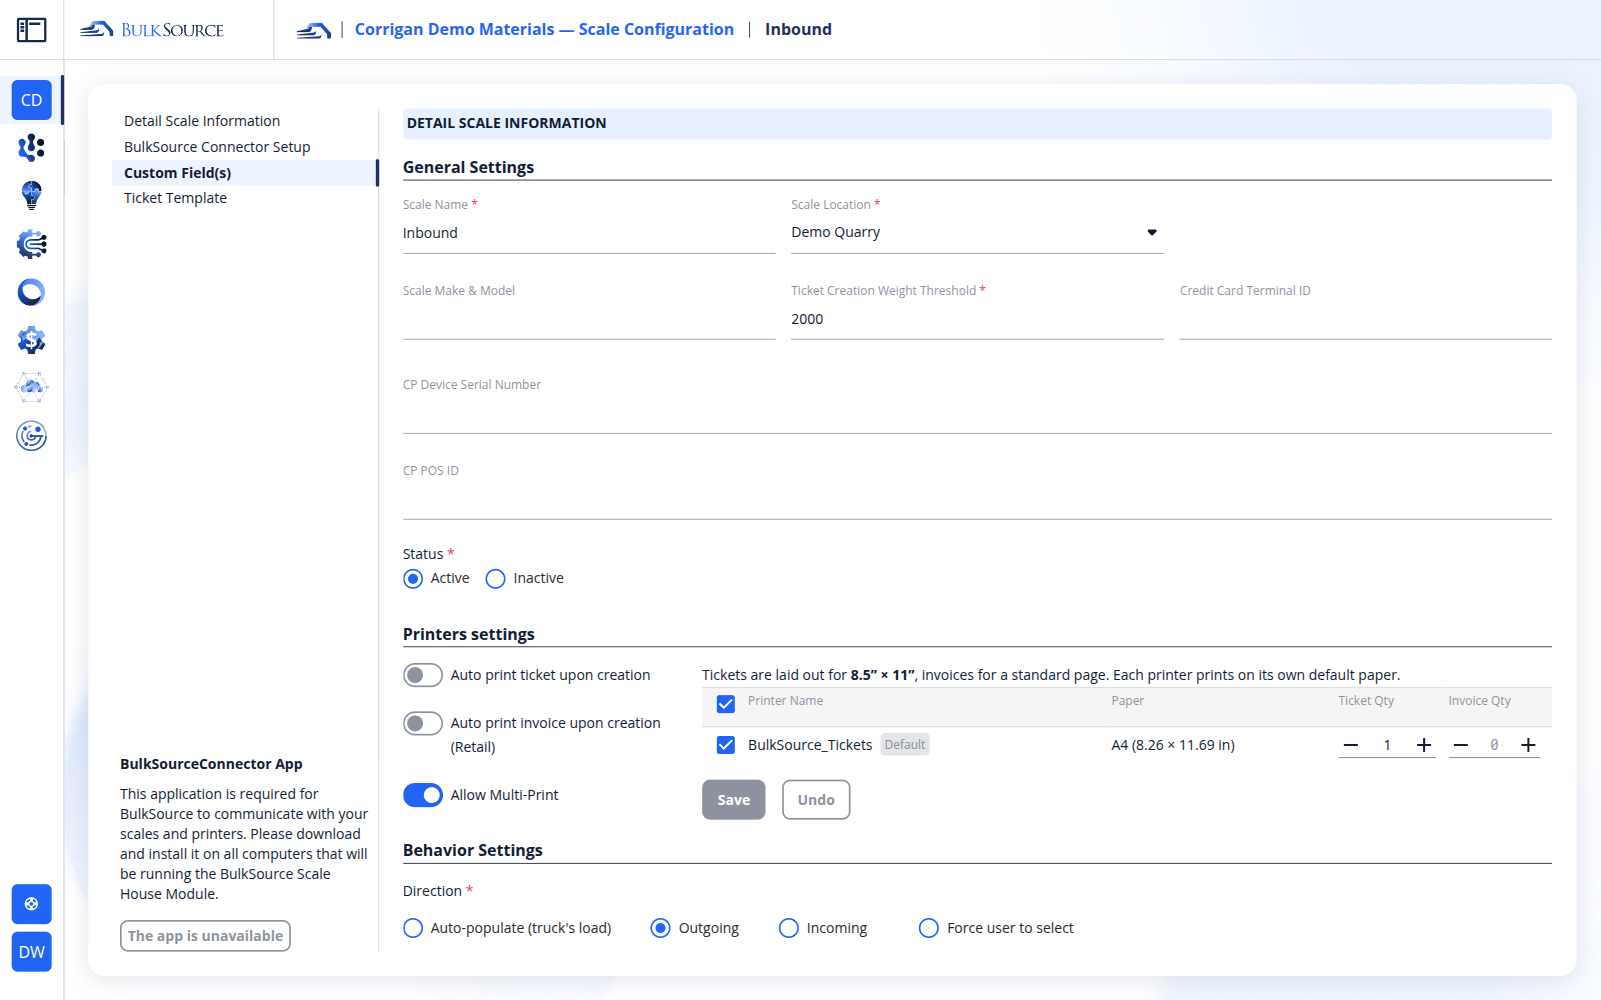
Task: Open the Scale Location dropdown
Action: 977,232
